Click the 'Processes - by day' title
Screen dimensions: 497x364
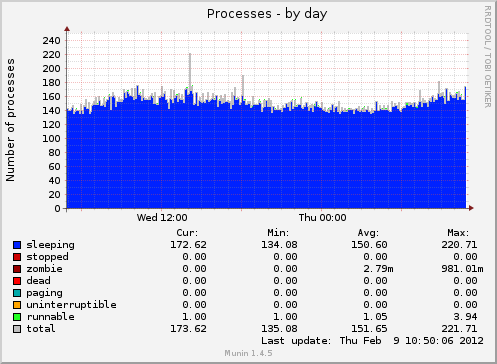click(x=267, y=14)
